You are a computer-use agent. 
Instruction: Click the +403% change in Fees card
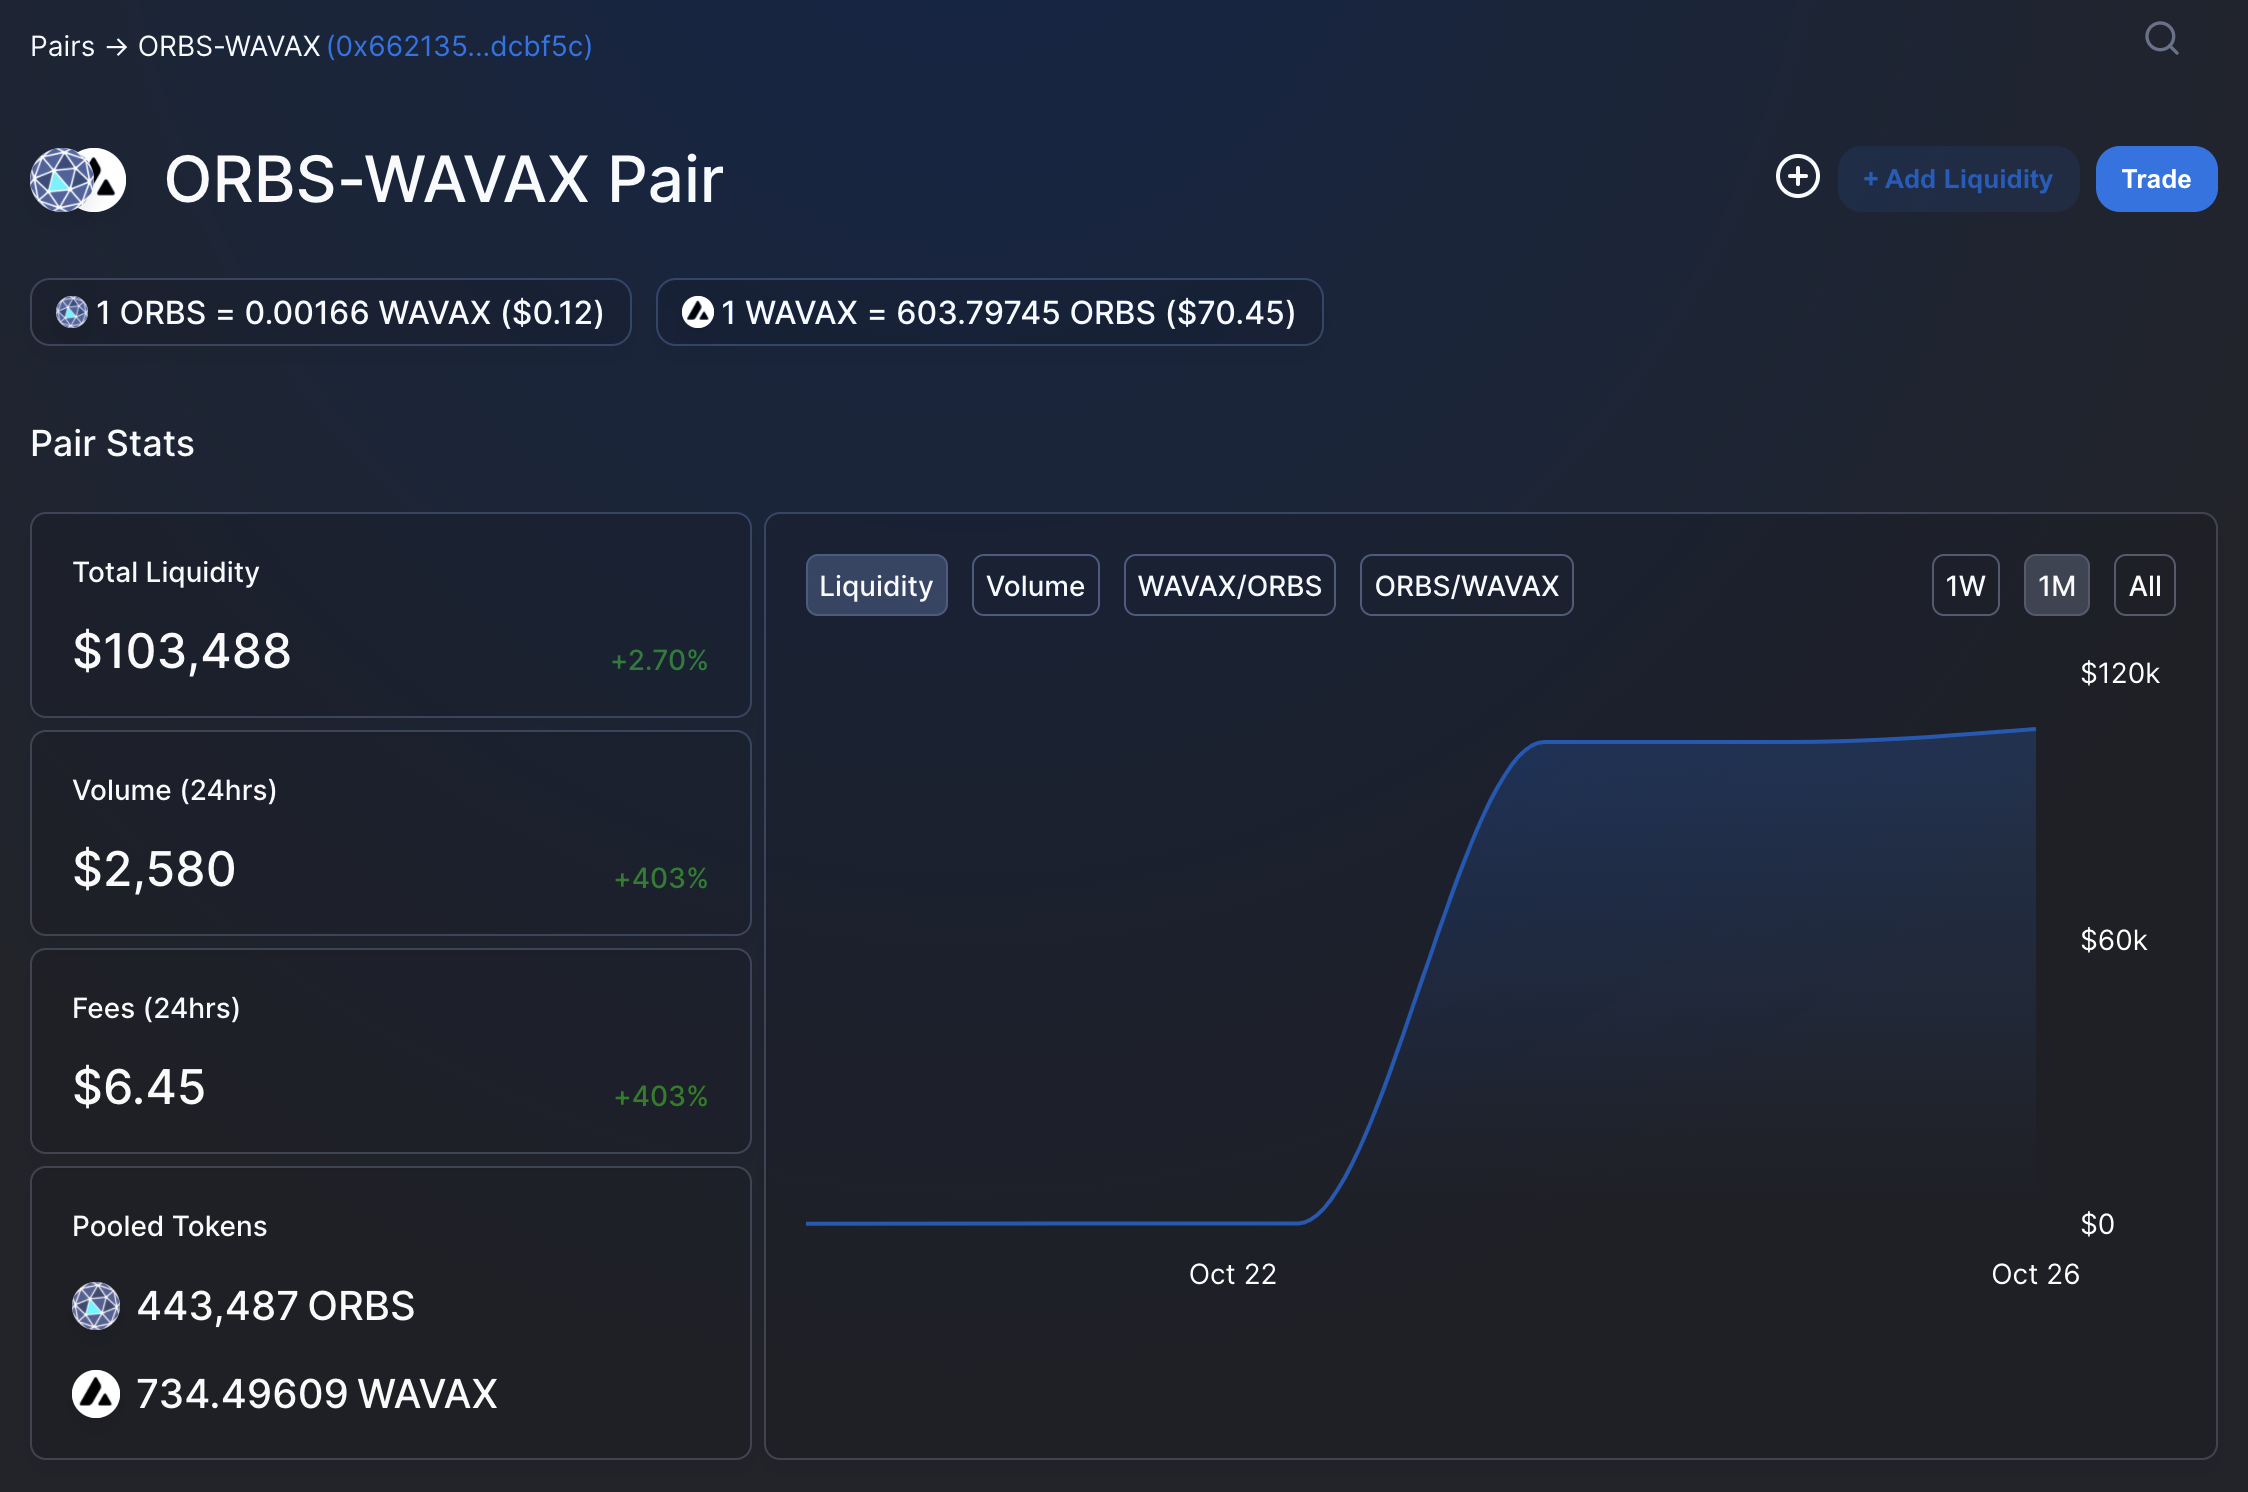pyautogui.click(x=660, y=1096)
